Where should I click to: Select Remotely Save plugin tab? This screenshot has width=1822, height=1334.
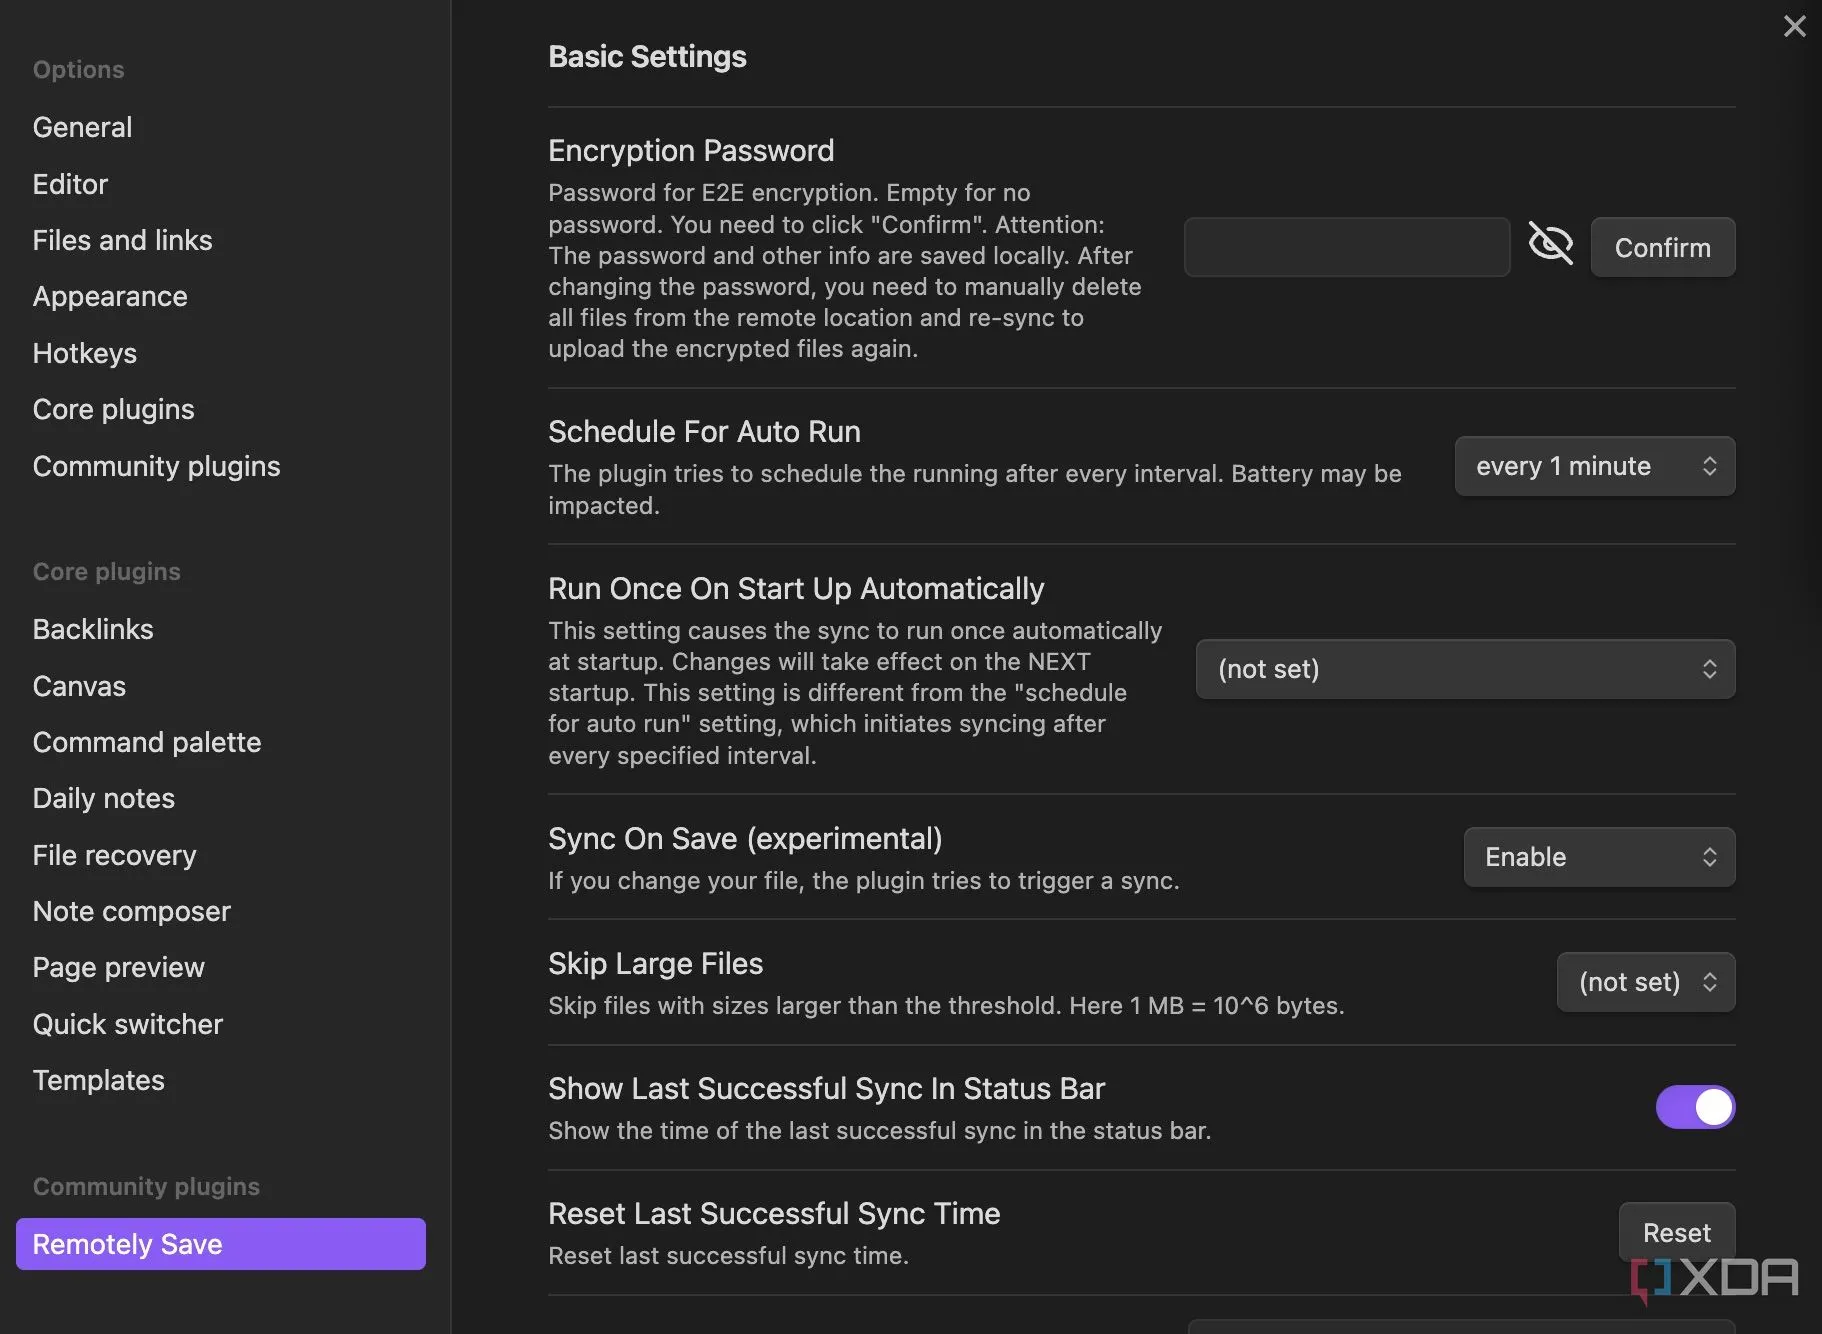coord(221,1244)
